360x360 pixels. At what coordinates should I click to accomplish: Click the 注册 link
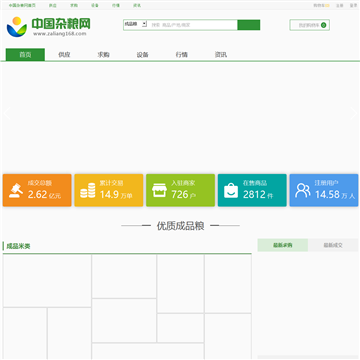(339, 5)
